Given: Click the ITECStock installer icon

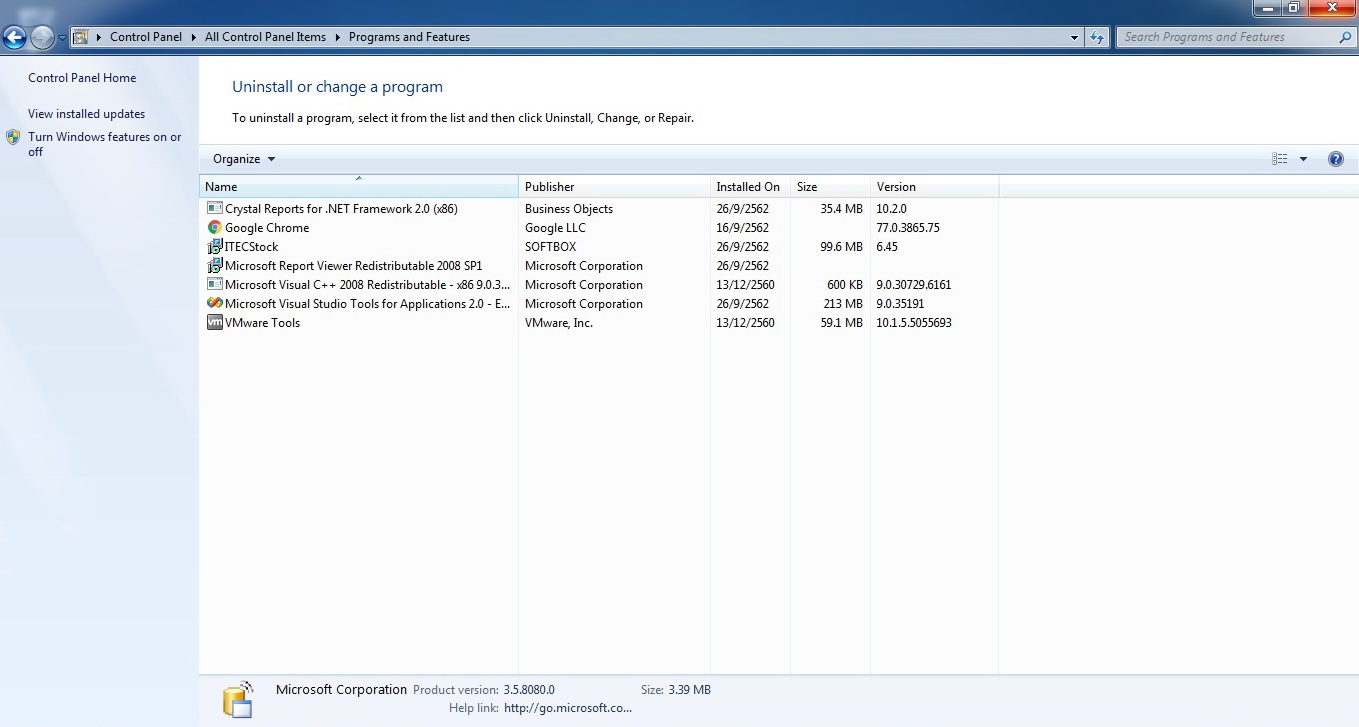Looking at the screenshot, I should point(214,246).
